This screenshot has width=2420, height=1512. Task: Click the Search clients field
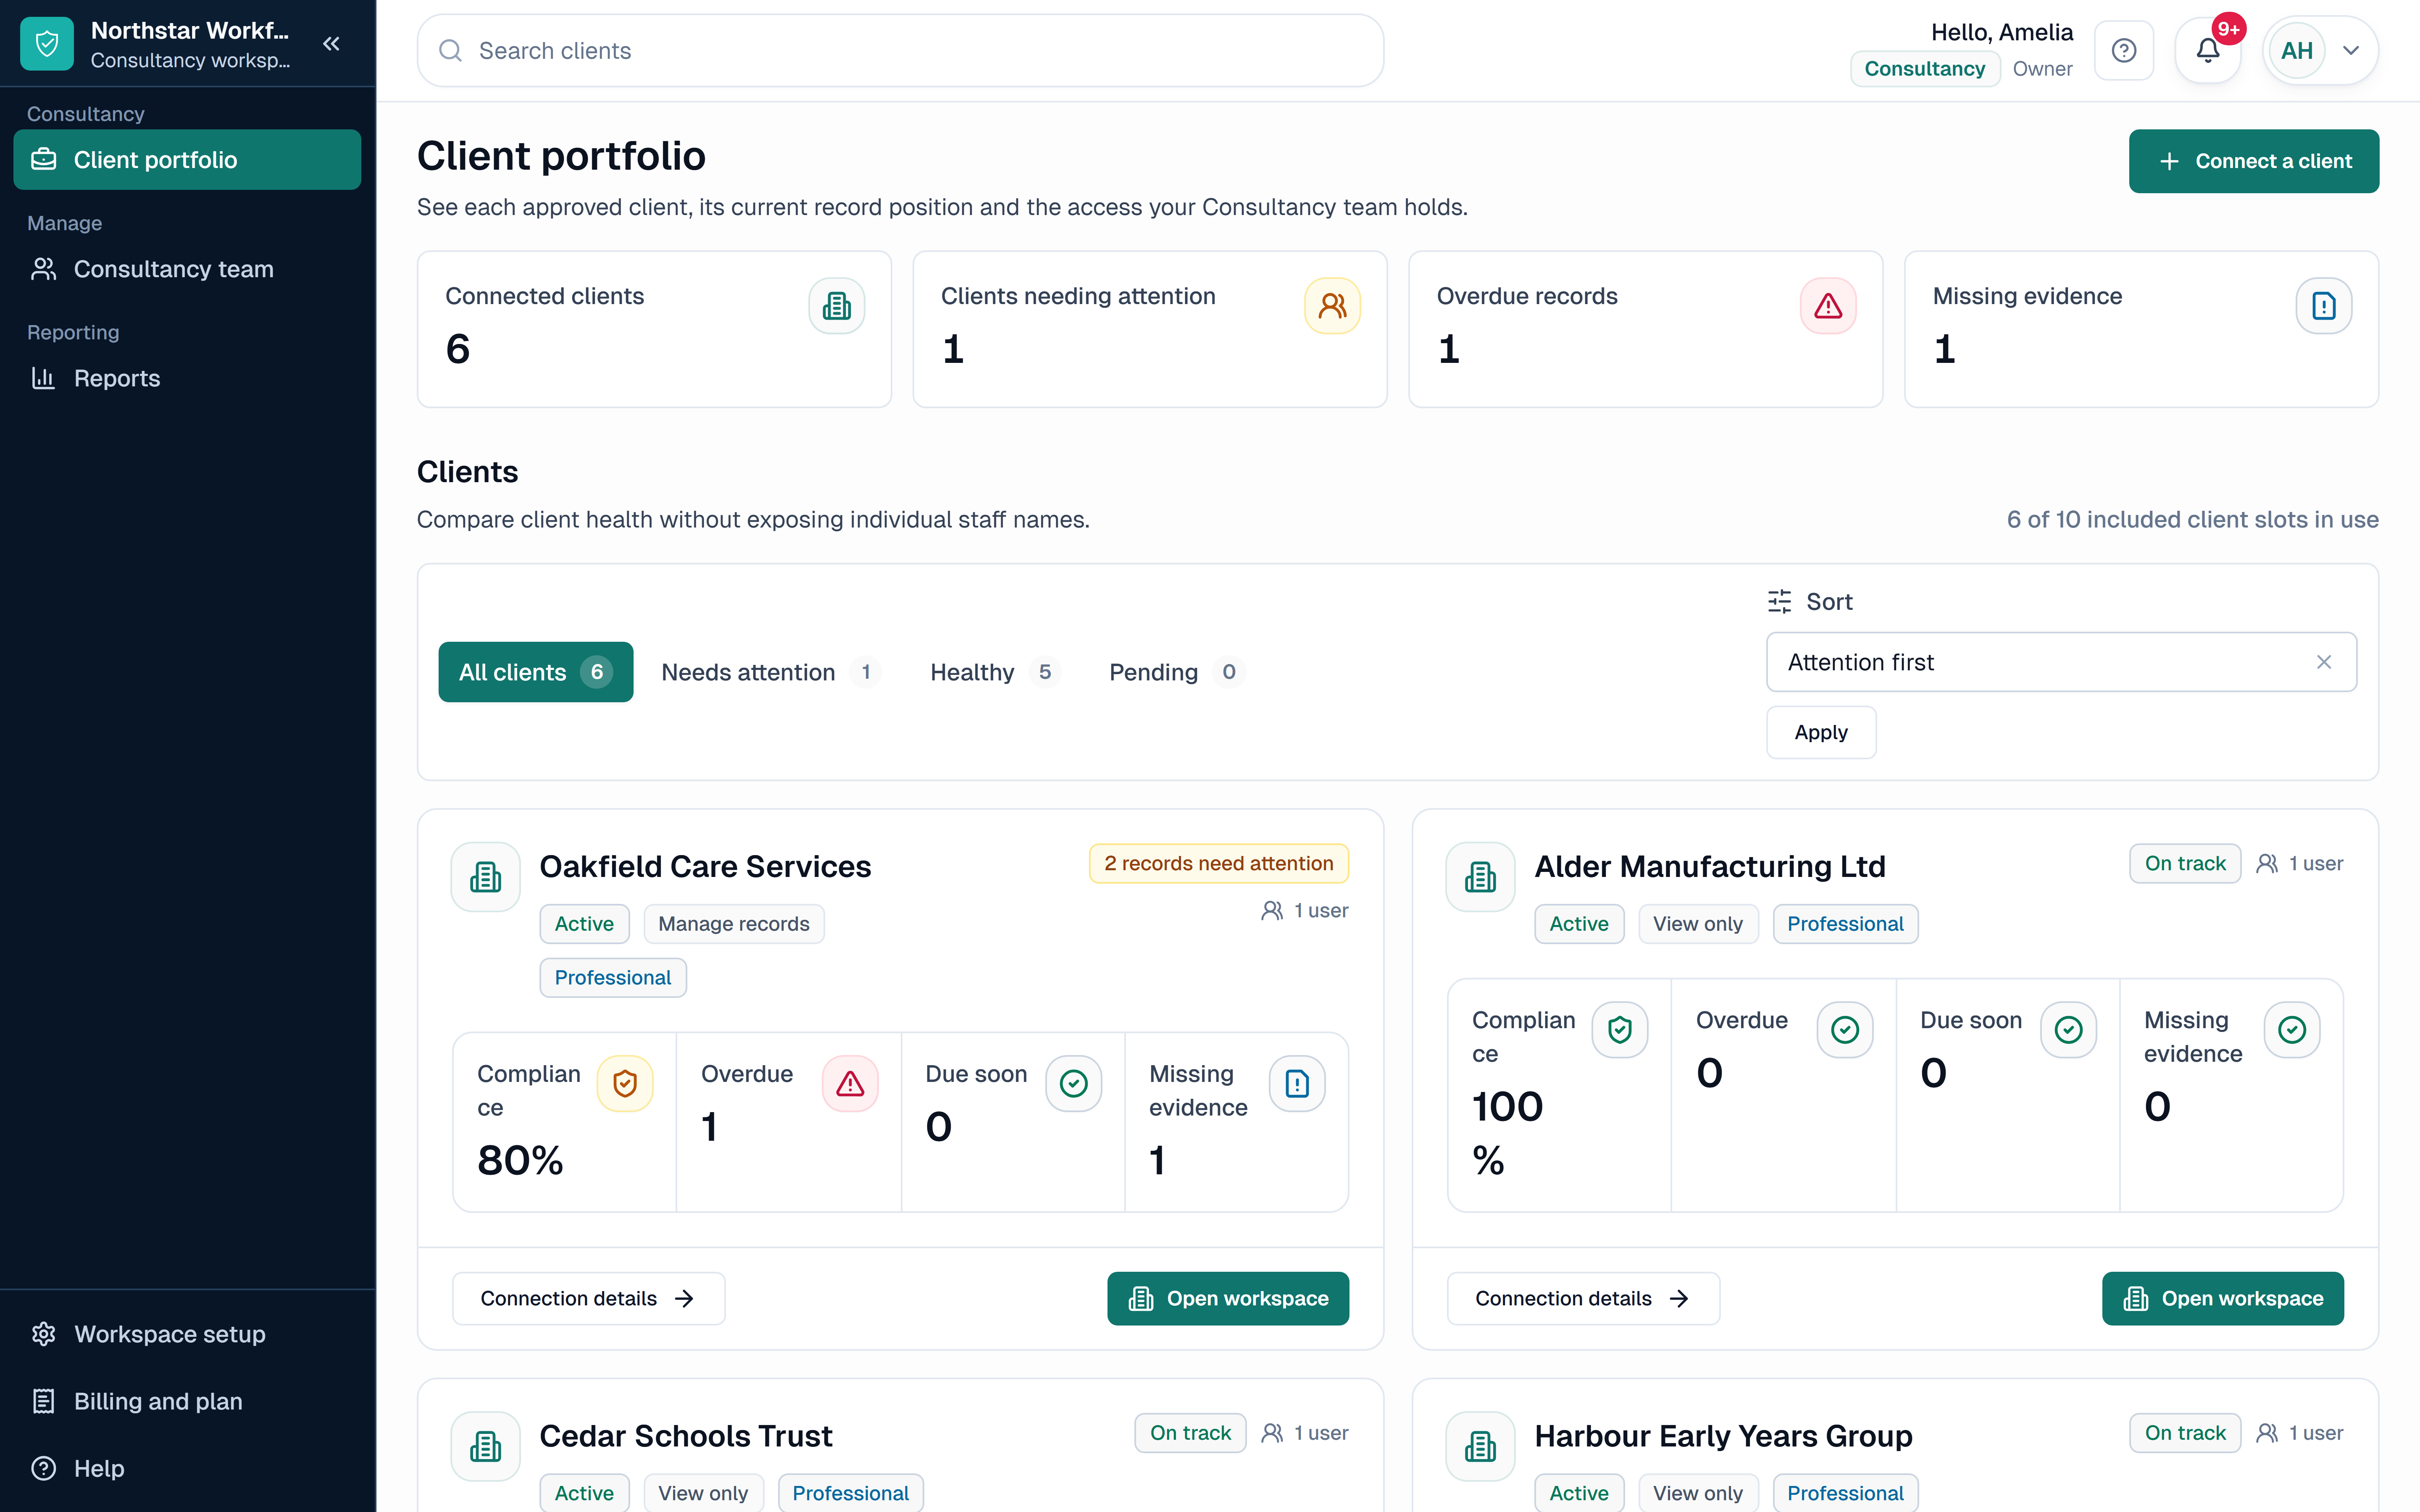pyautogui.click(x=900, y=50)
